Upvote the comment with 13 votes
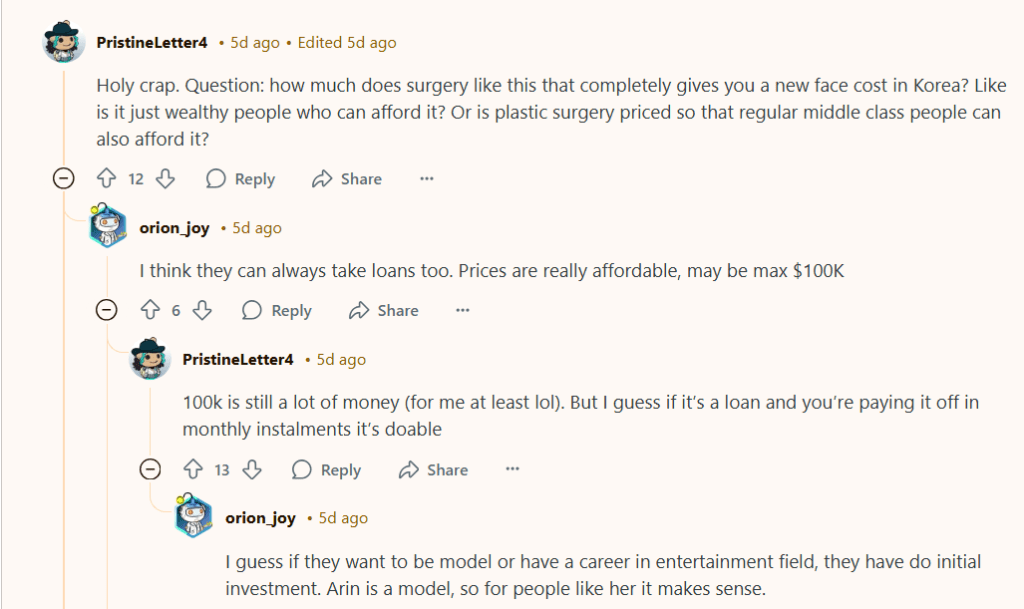This screenshot has height=609, width=1024. 193,470
